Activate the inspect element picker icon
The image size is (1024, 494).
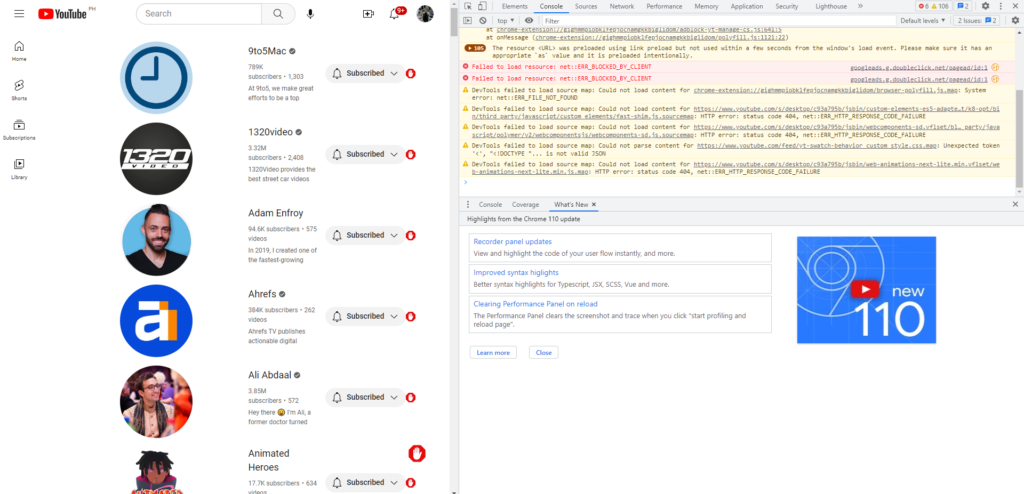point(468,6)
